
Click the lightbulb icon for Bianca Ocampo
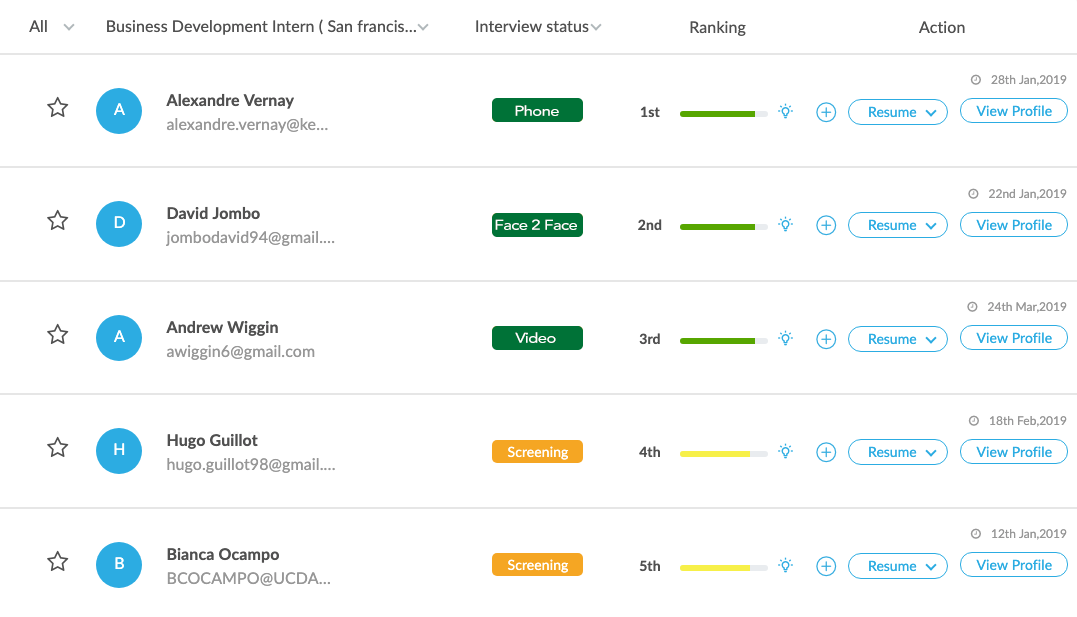786,566
